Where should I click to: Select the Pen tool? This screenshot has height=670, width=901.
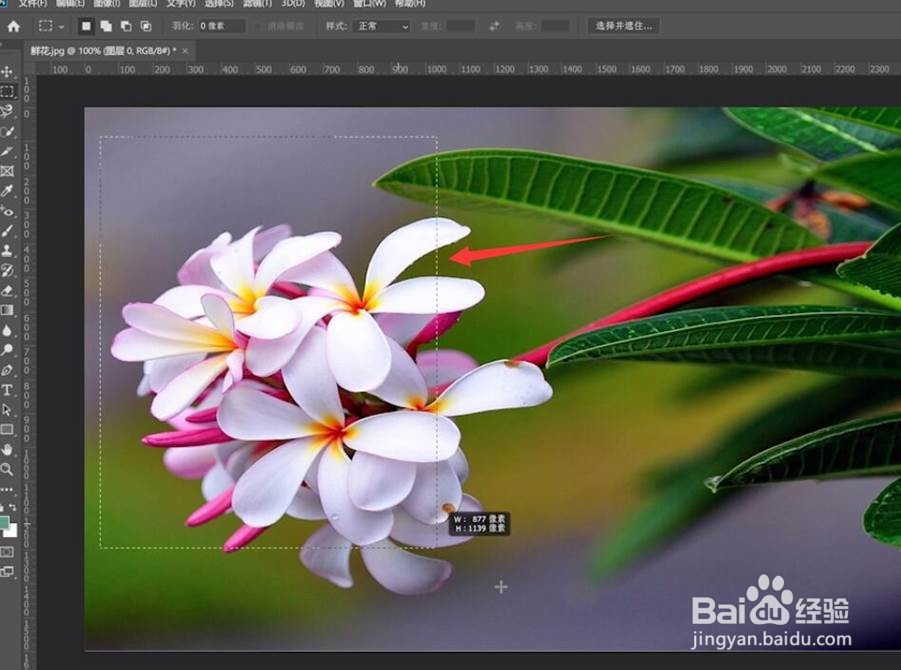[x=7, y=370]
